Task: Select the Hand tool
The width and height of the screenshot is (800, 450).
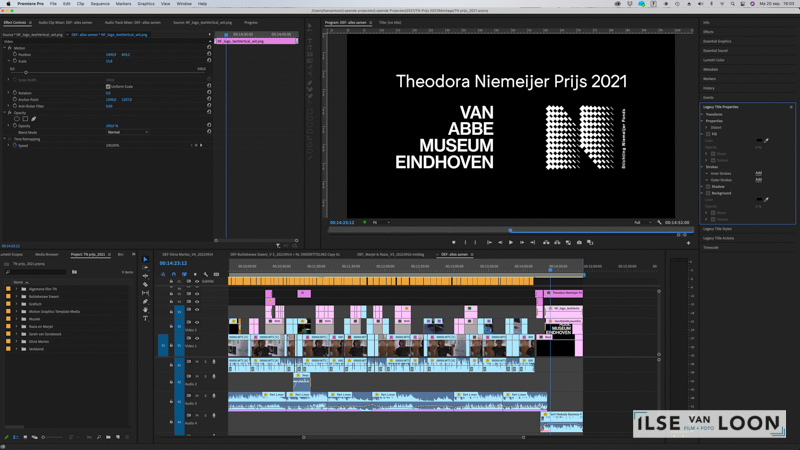Action: pyautogui.click(x=145, y=310)
